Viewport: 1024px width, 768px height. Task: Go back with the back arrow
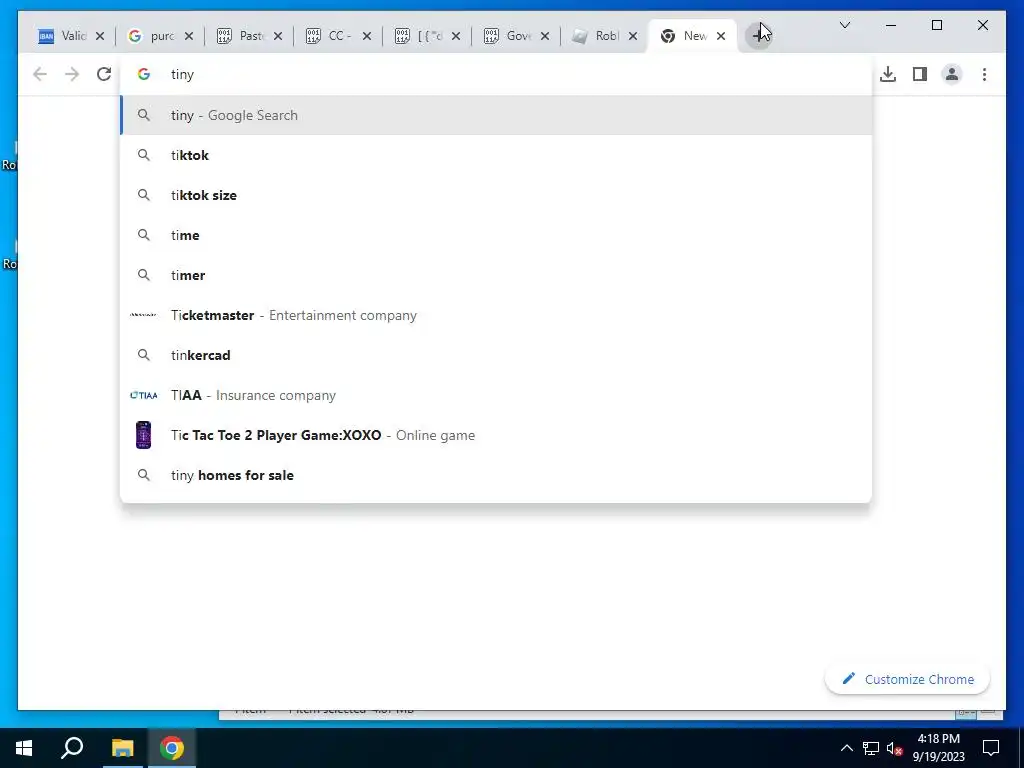(x=40, y=74)
